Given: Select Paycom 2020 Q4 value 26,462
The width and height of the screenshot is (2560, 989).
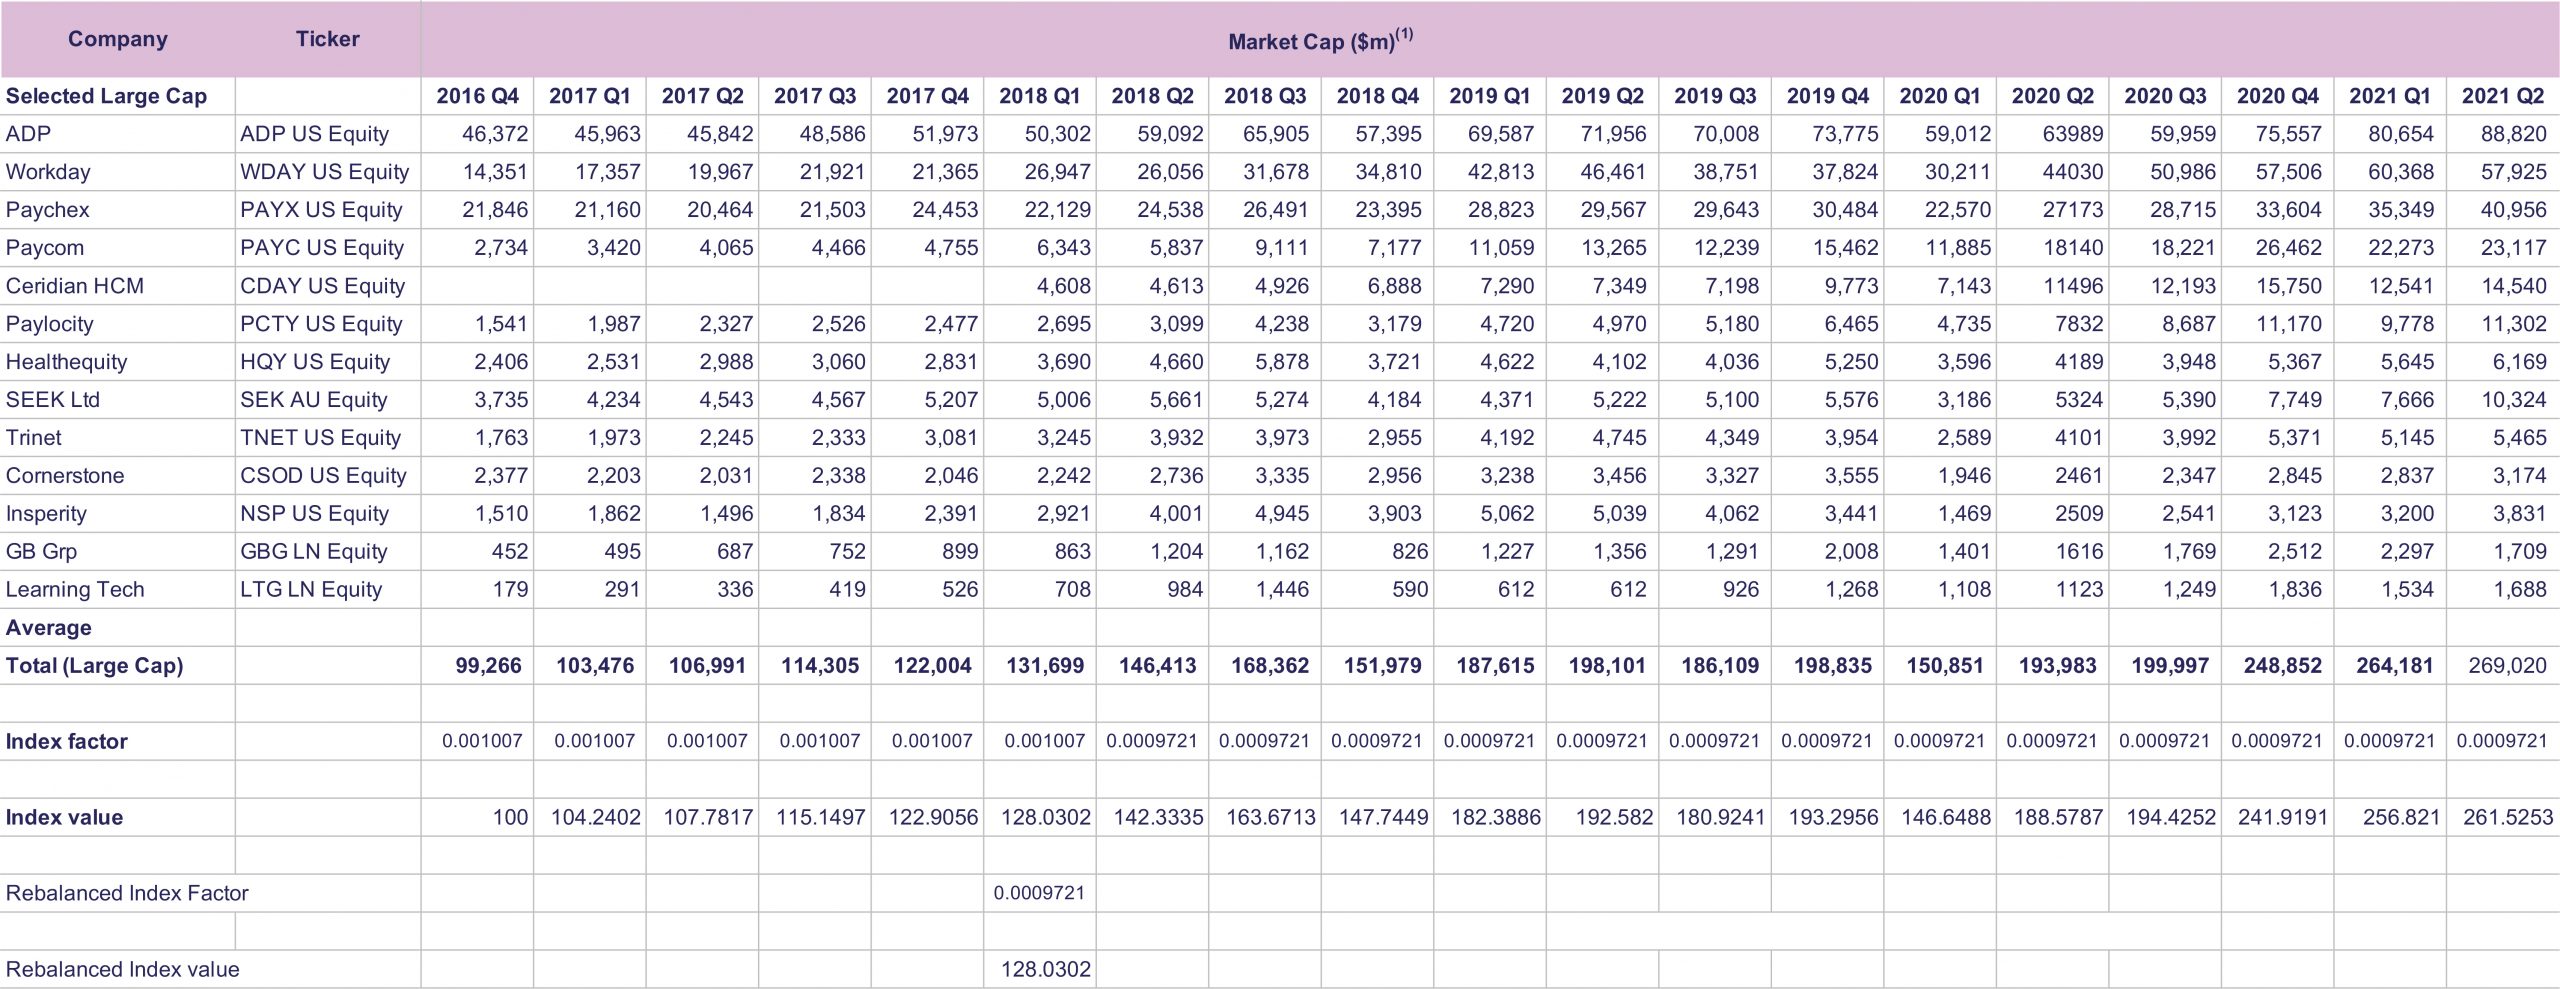Looking at the screenshot, I should [x=2288, y=248].
